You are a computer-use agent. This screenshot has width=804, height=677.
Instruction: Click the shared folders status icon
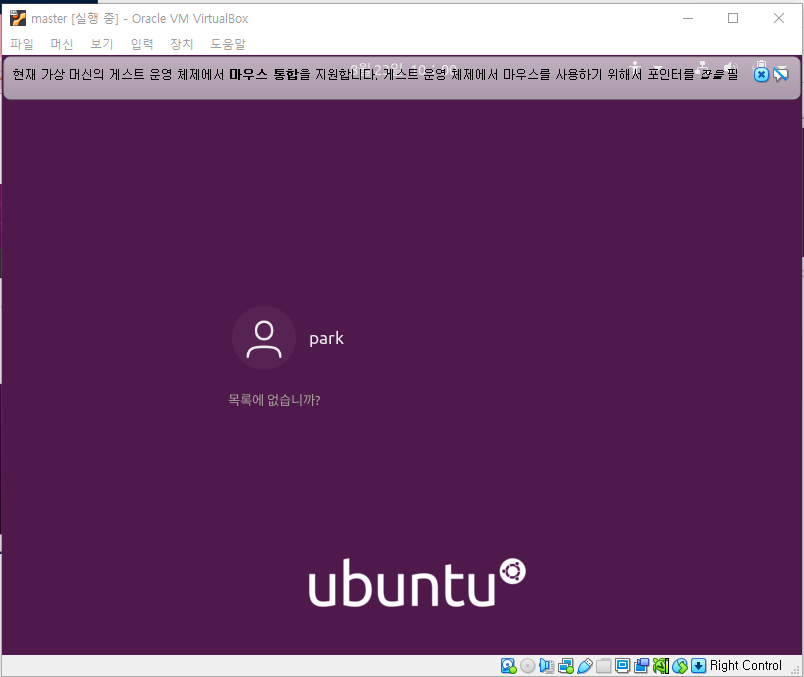click(604, 666)
